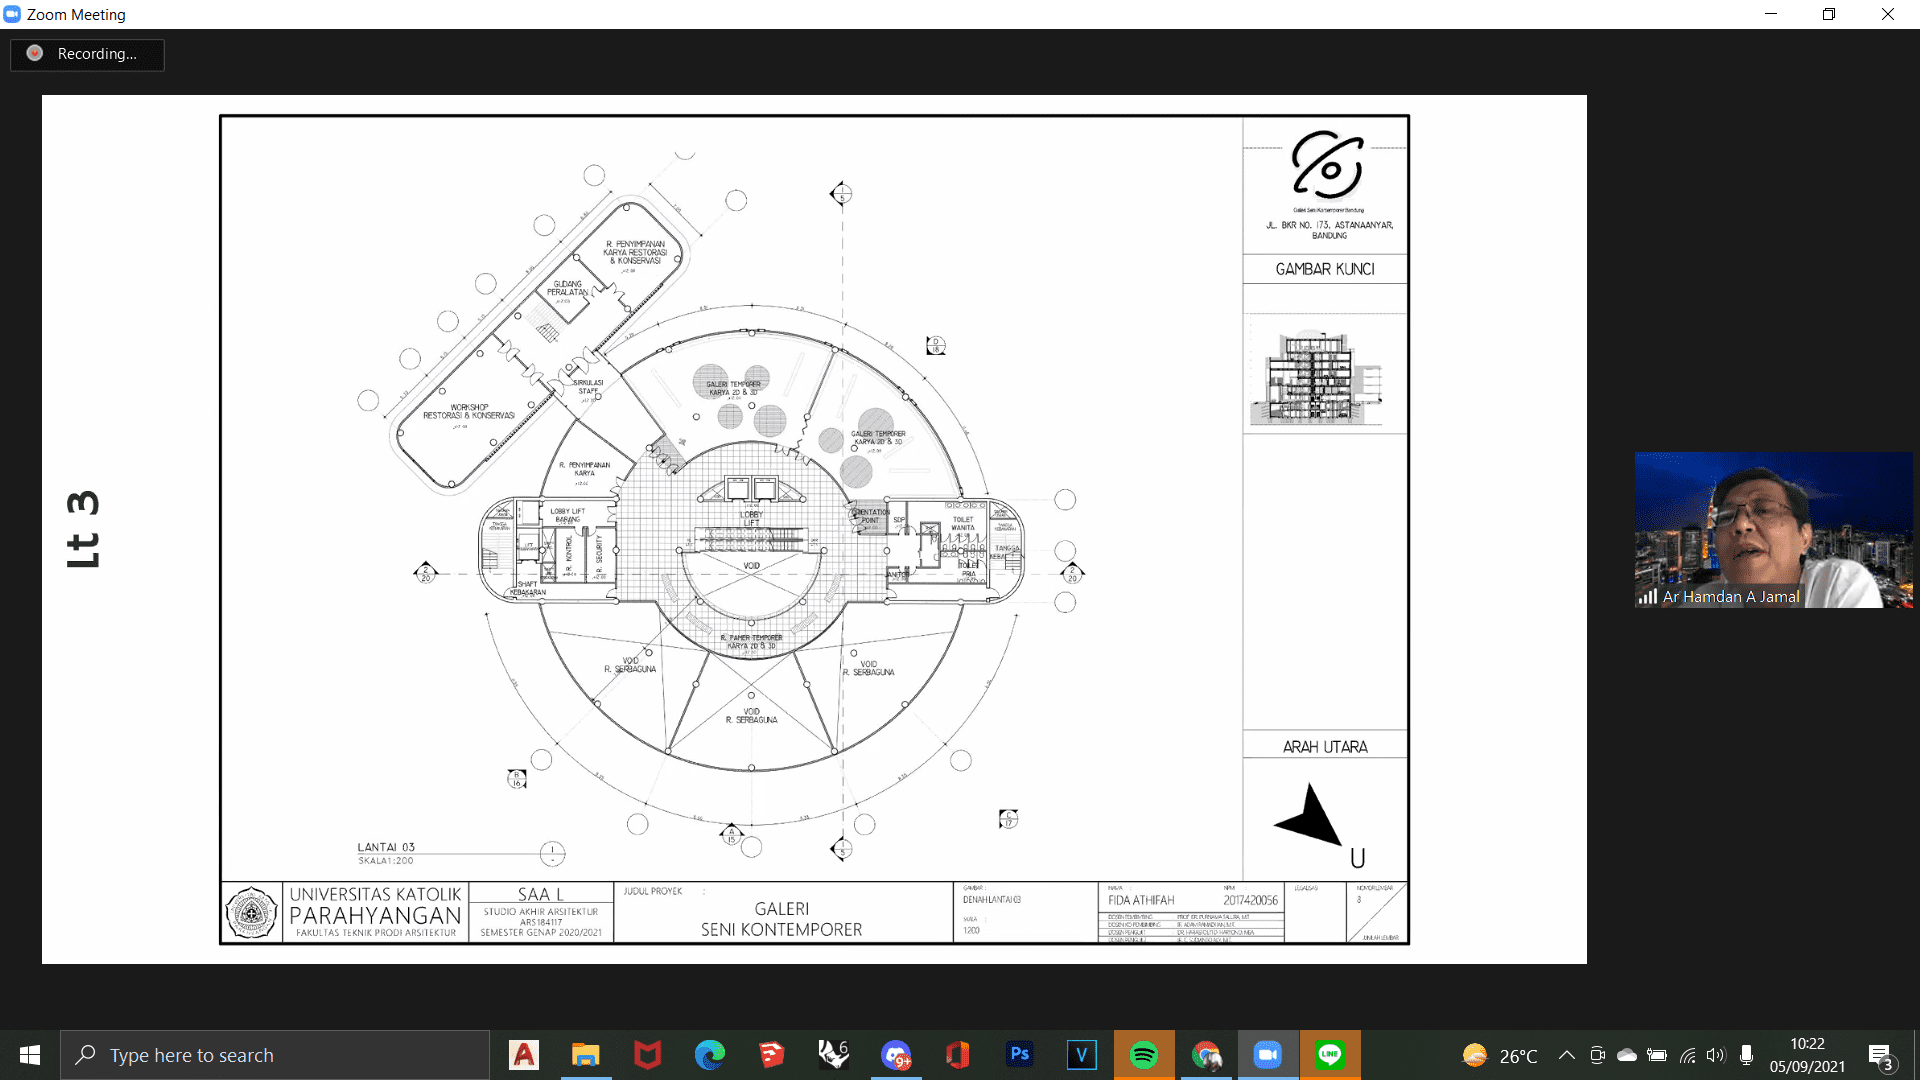Open AutoCAD from the taskbar
Viewport: 1920px width, 1080px height.
pos(524,1055)
